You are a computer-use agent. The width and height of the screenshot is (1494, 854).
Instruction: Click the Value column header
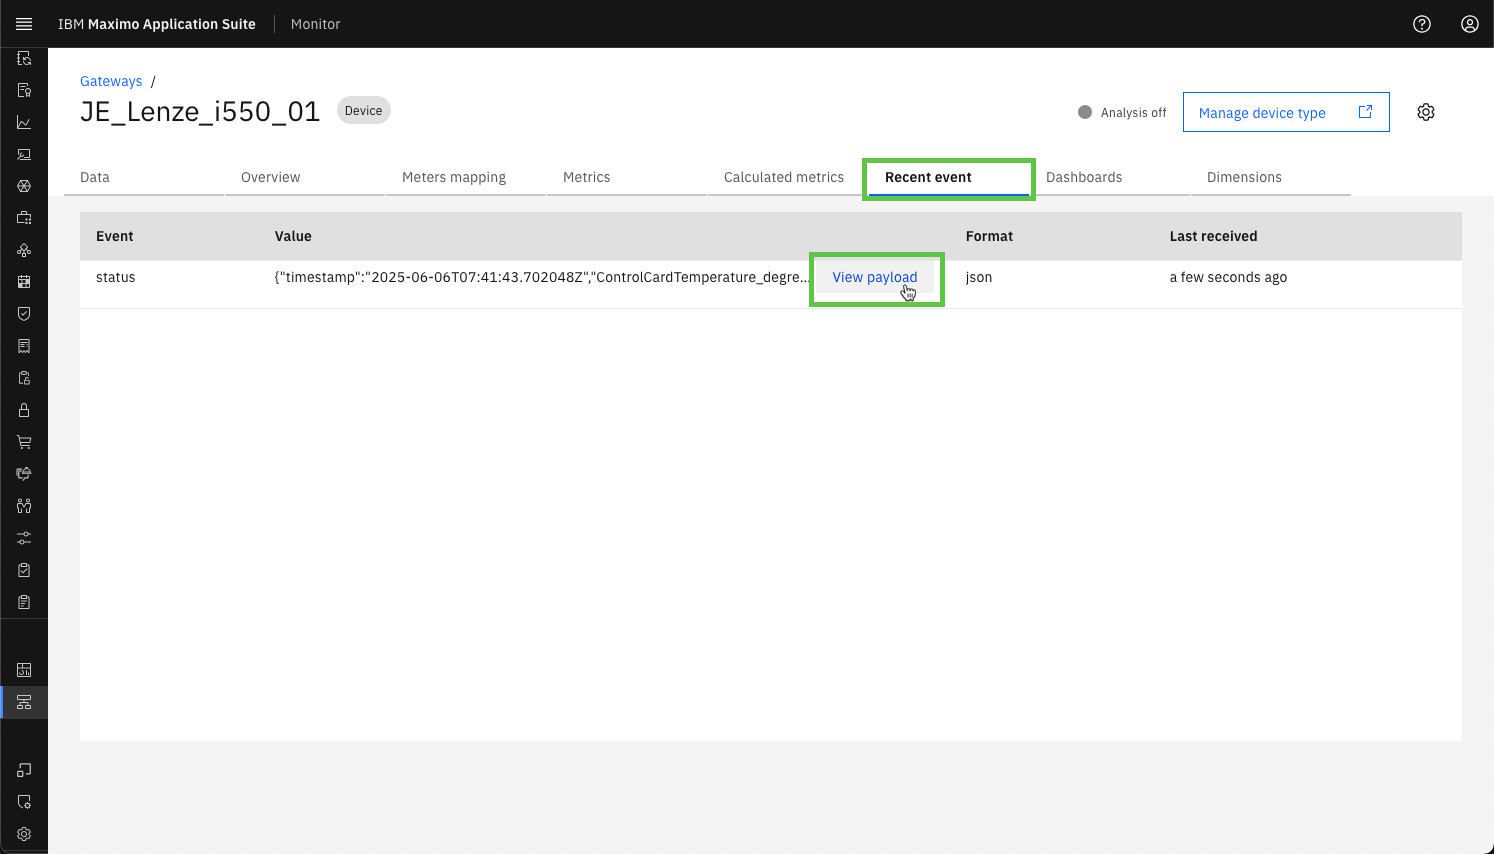point(293,236)
